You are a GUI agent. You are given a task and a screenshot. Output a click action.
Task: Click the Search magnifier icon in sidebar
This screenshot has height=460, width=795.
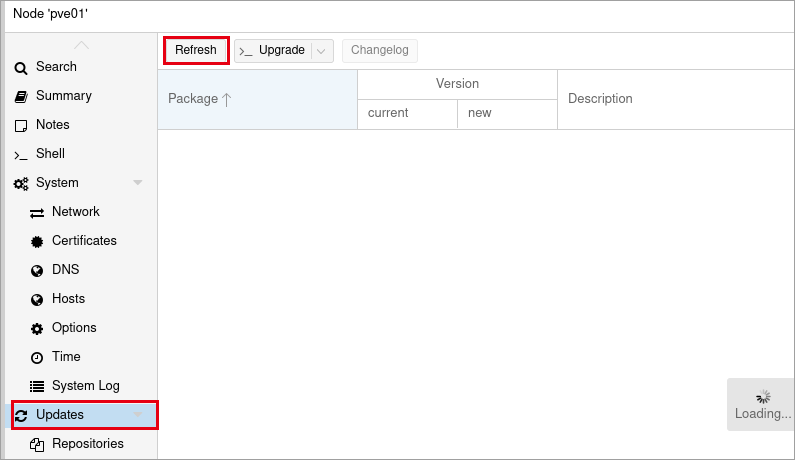click(x=21, y=67)
